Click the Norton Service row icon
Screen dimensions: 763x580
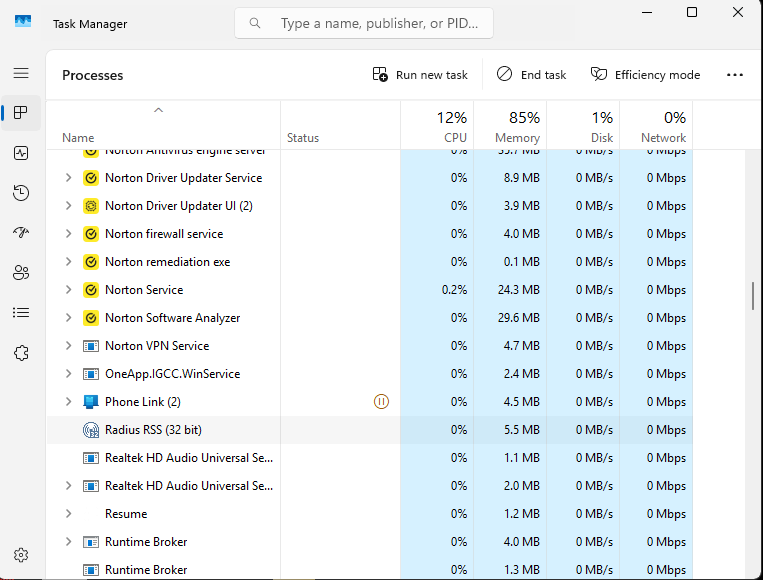(91, 290)
